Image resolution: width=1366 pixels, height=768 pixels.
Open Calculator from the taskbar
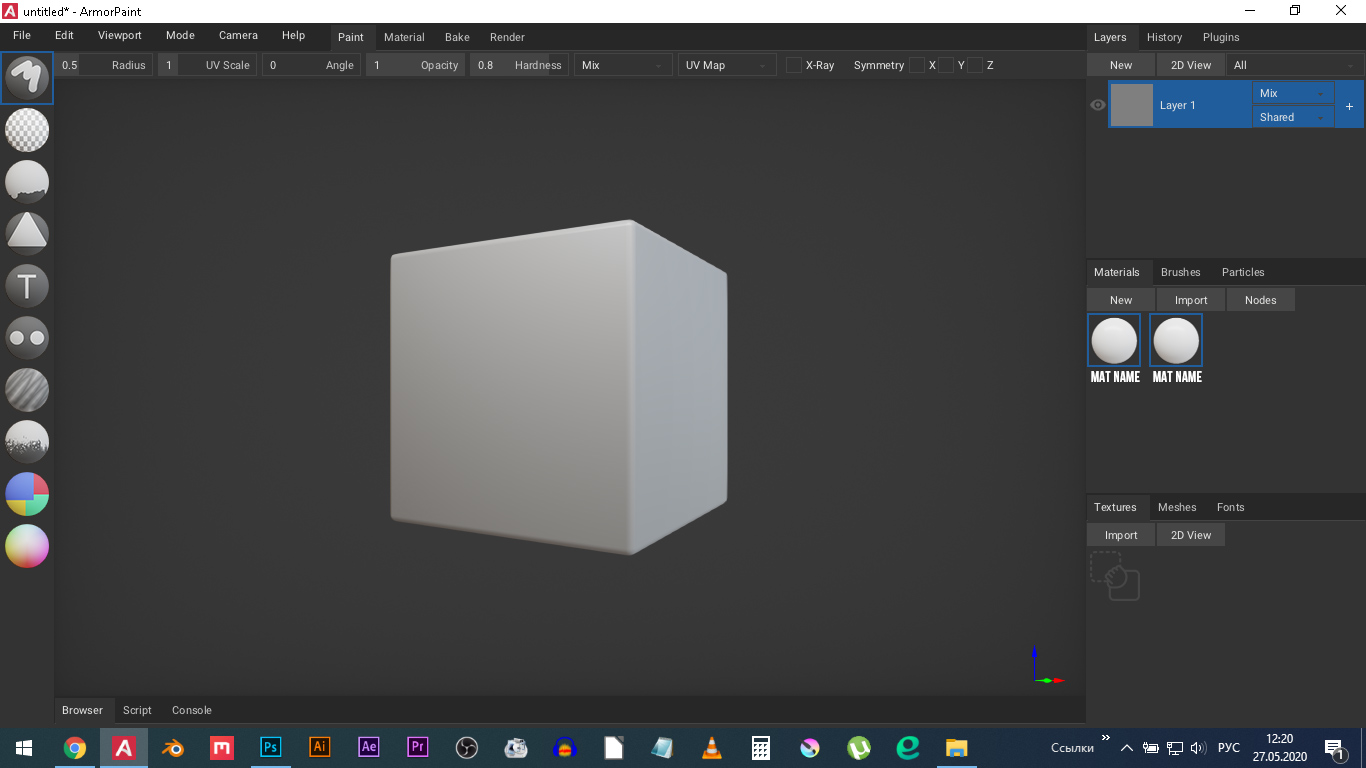[761, 747]
